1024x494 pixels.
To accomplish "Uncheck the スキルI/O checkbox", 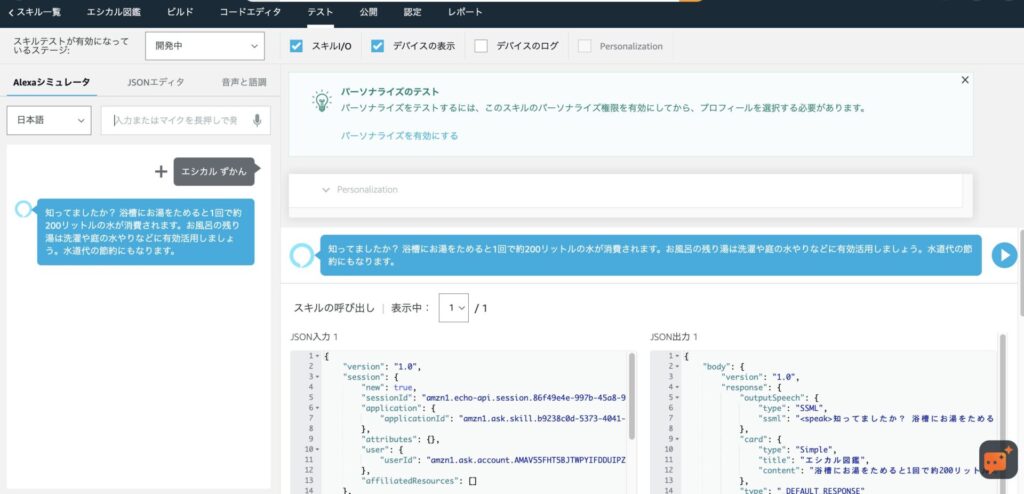I will tap(296, 46).
